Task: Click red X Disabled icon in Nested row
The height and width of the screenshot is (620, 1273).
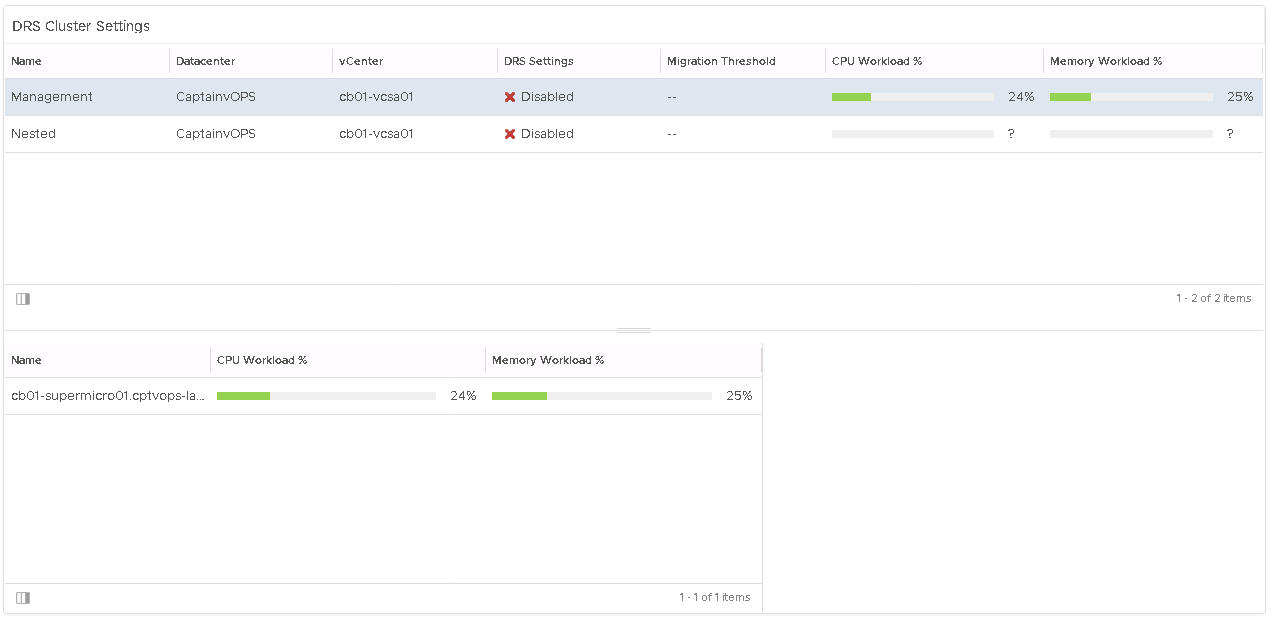Action: pos(510,134)
